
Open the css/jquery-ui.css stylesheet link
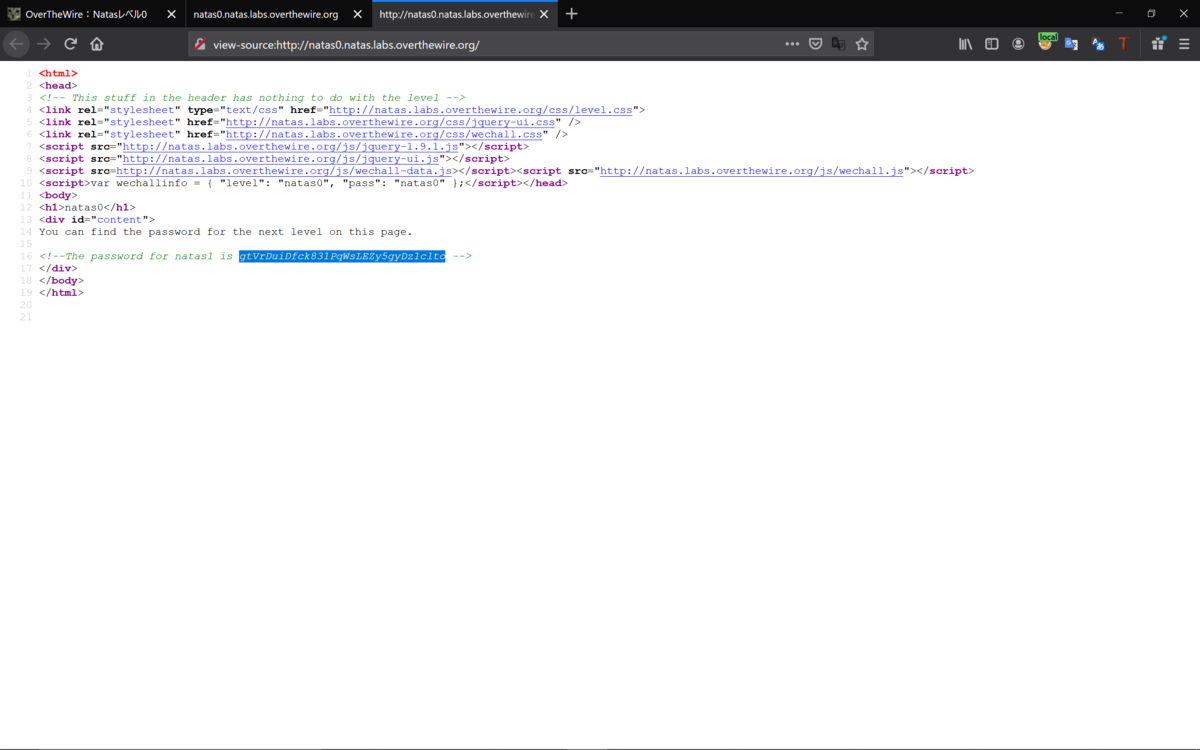(x=390, y=122)
